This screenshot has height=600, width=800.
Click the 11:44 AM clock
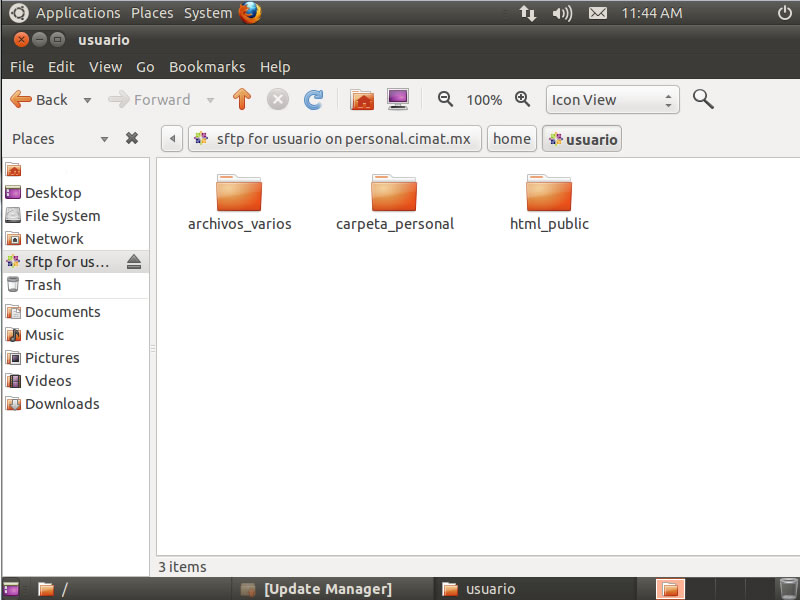(652, 13)
